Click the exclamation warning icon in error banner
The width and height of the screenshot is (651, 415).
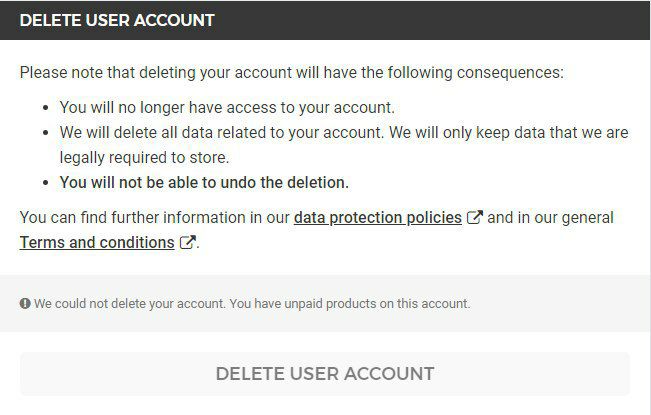click(x=25, y=303)
